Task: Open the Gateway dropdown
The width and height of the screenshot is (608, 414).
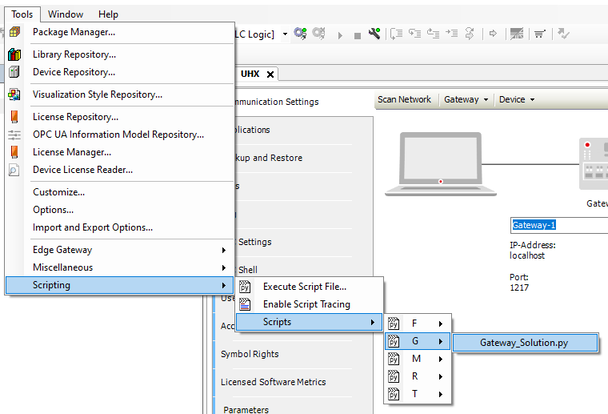Action: tap(466, 100)
